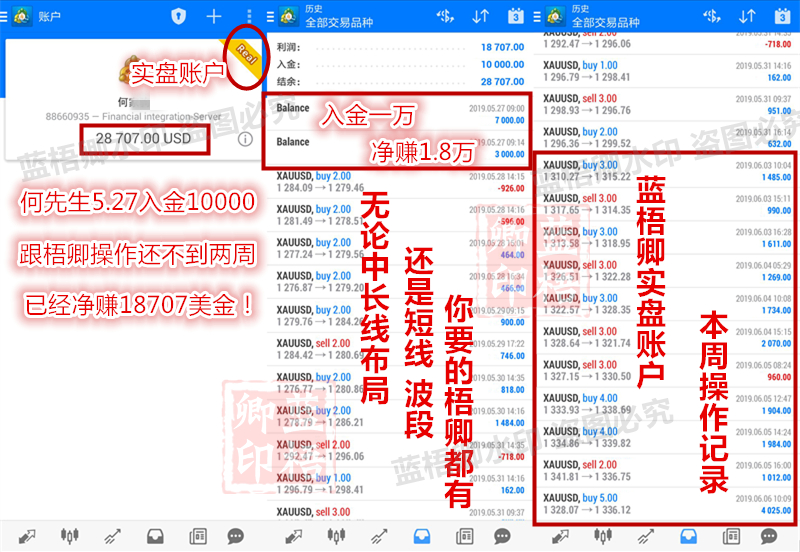Open Balance entry of 7 000.00

[x=400, y=114]
